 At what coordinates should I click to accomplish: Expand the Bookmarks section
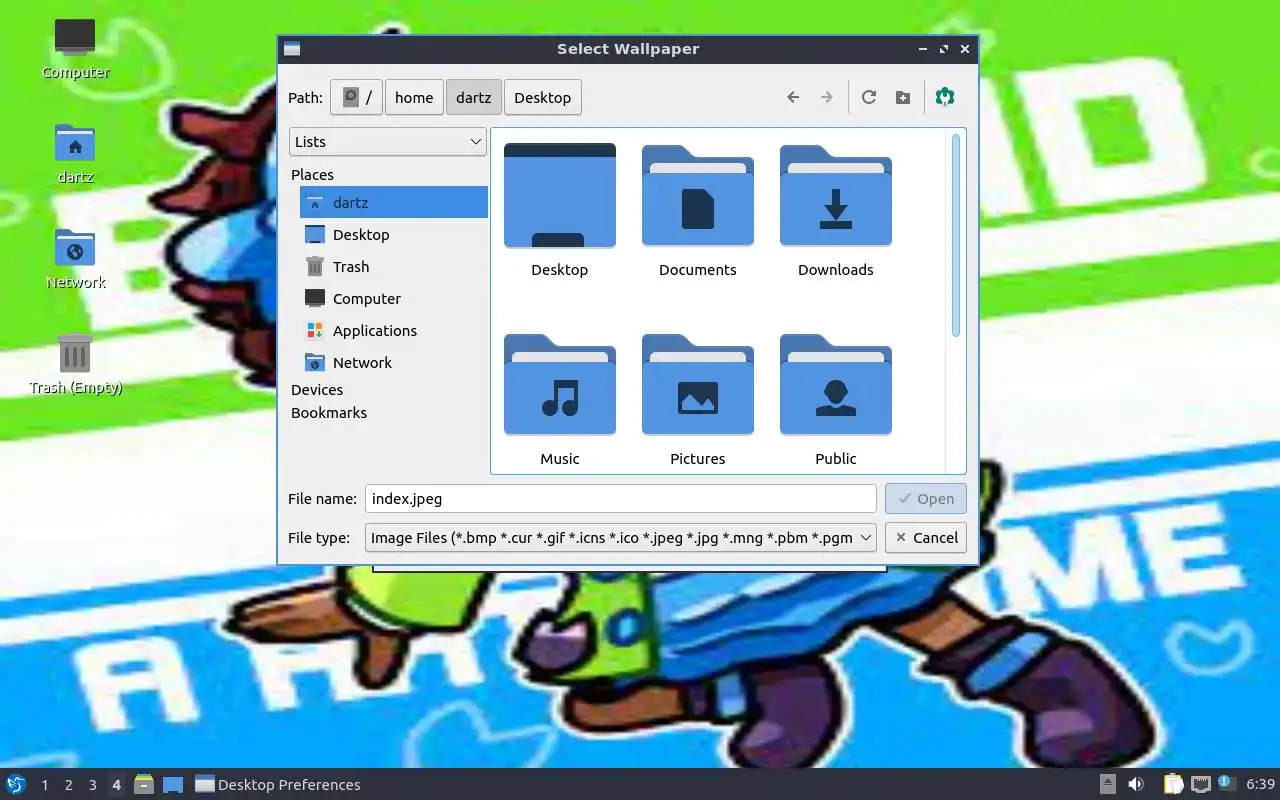point(329,413)
